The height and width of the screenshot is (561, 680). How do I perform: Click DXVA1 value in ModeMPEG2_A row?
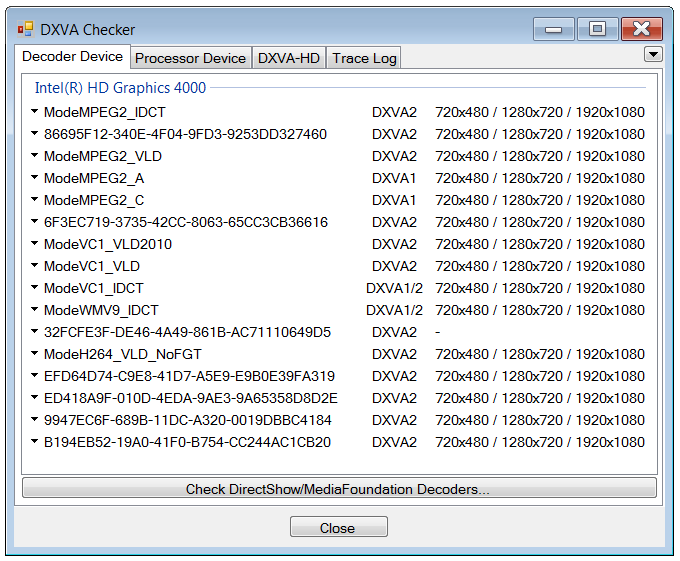coord(394,178)
